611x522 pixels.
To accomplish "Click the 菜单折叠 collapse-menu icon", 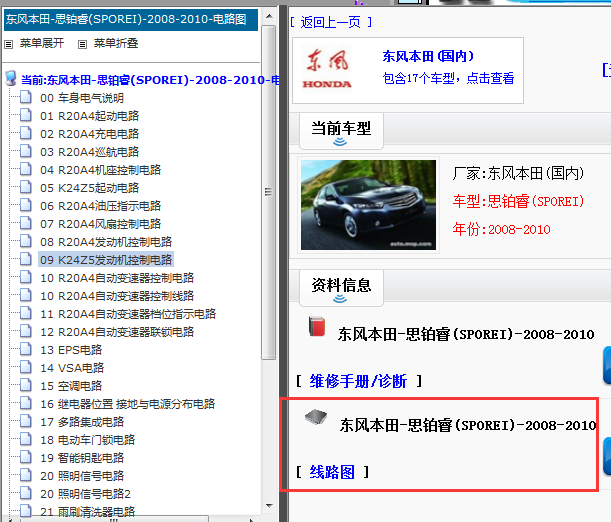I will pos(82,44).
